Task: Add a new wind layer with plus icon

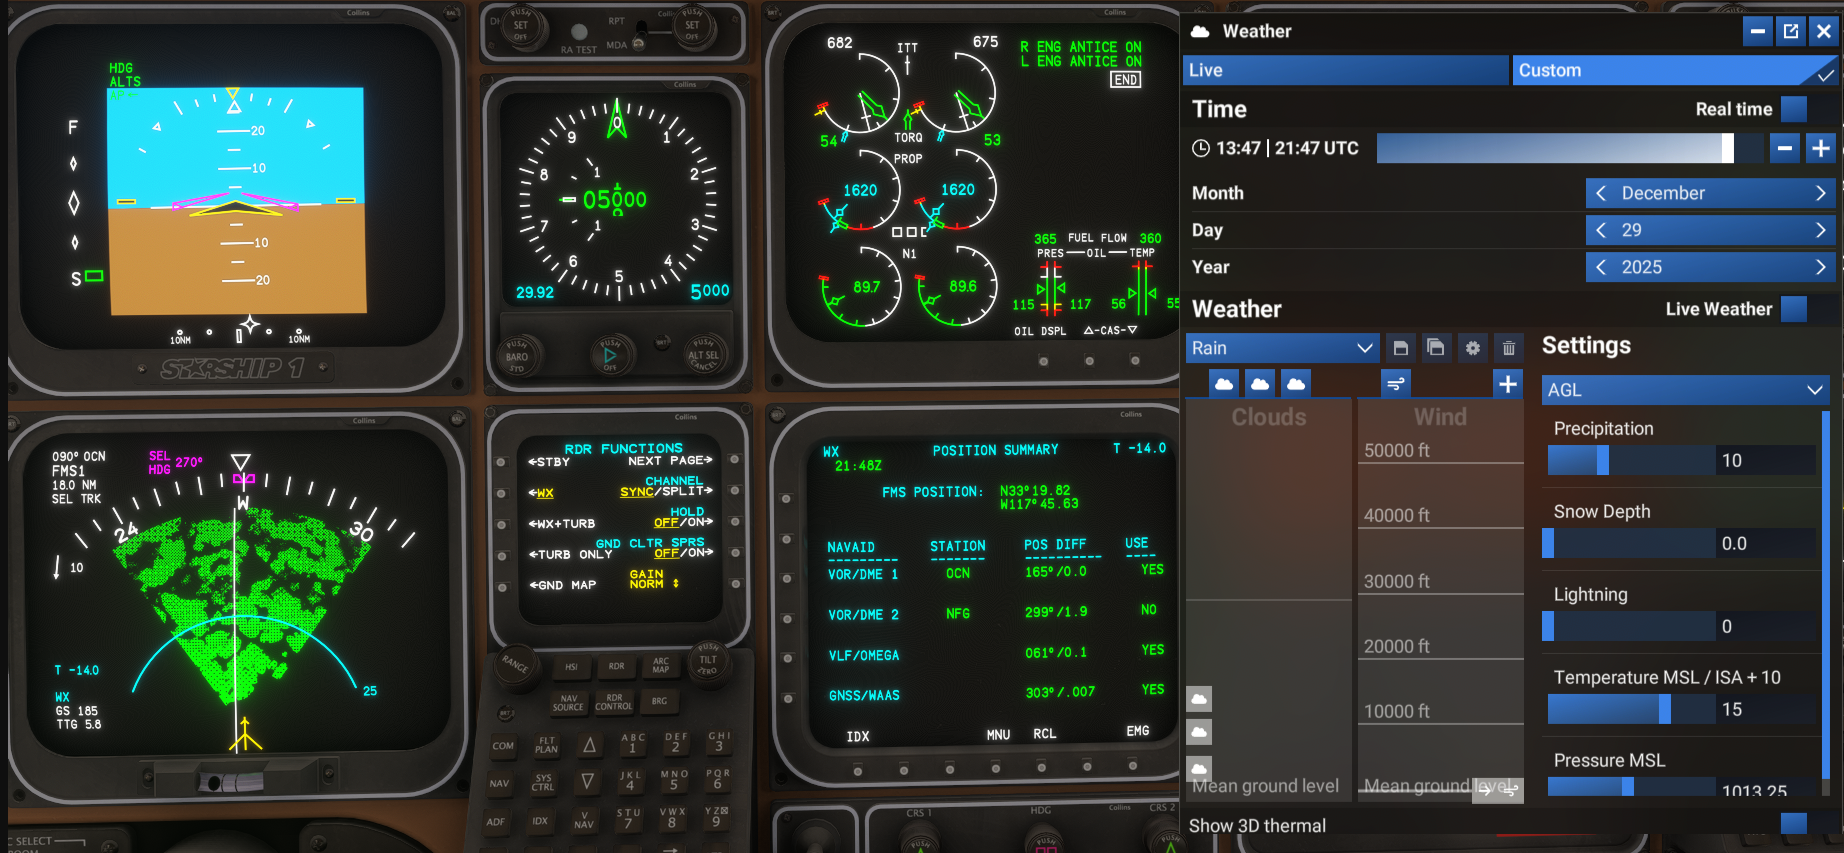Action: pos(1508,383)
